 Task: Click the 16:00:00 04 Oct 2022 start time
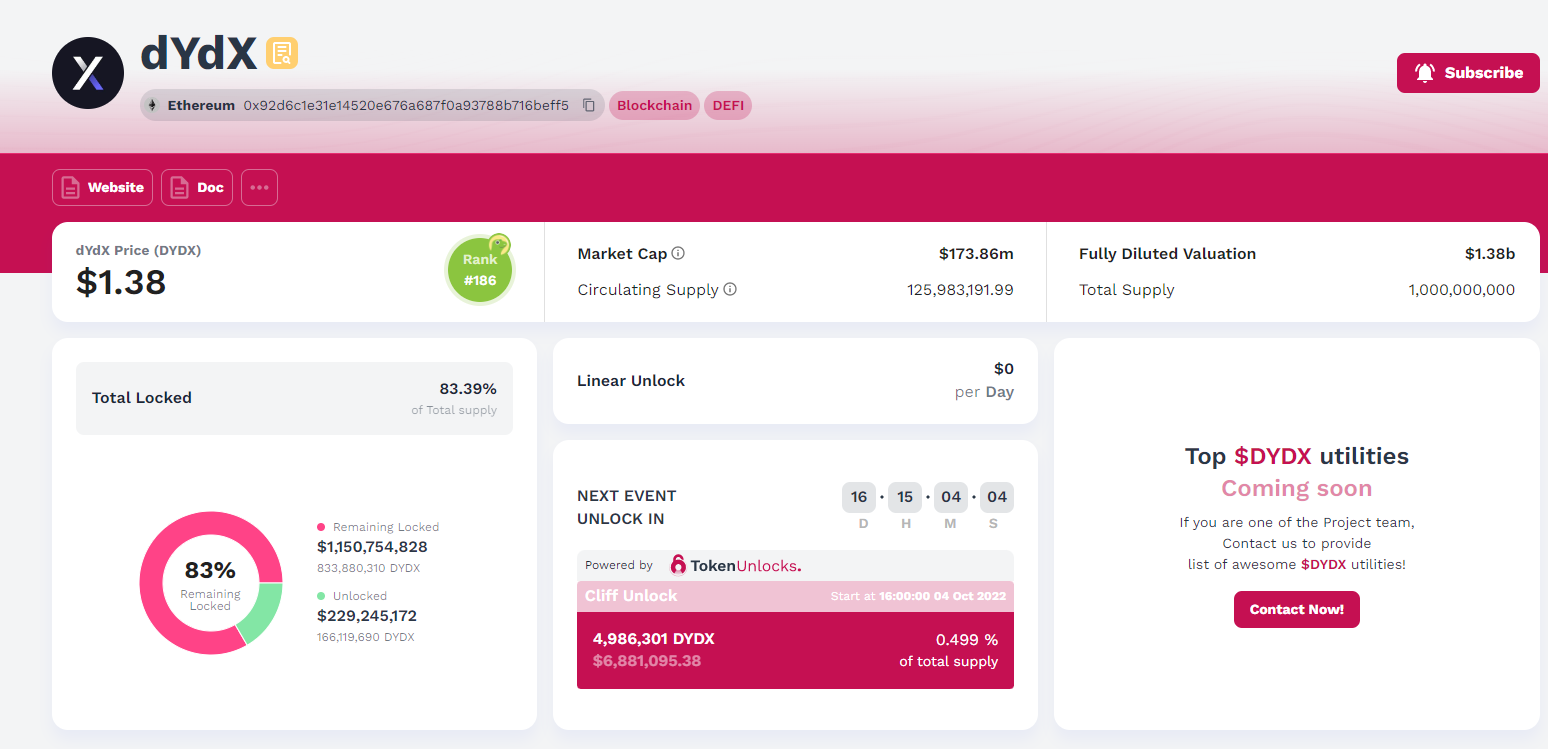click(x=942, y=596)
